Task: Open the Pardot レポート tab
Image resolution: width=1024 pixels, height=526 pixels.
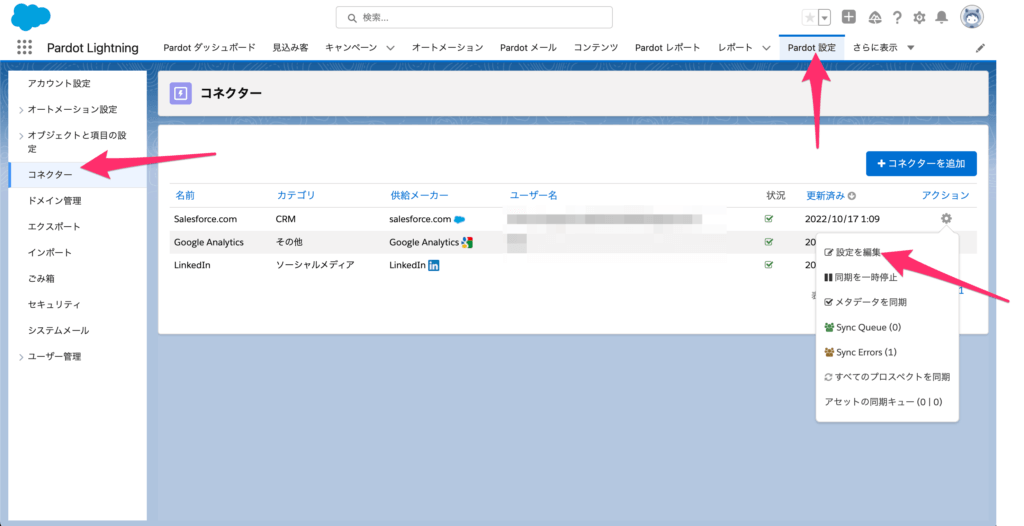Action: click(667, 48)
